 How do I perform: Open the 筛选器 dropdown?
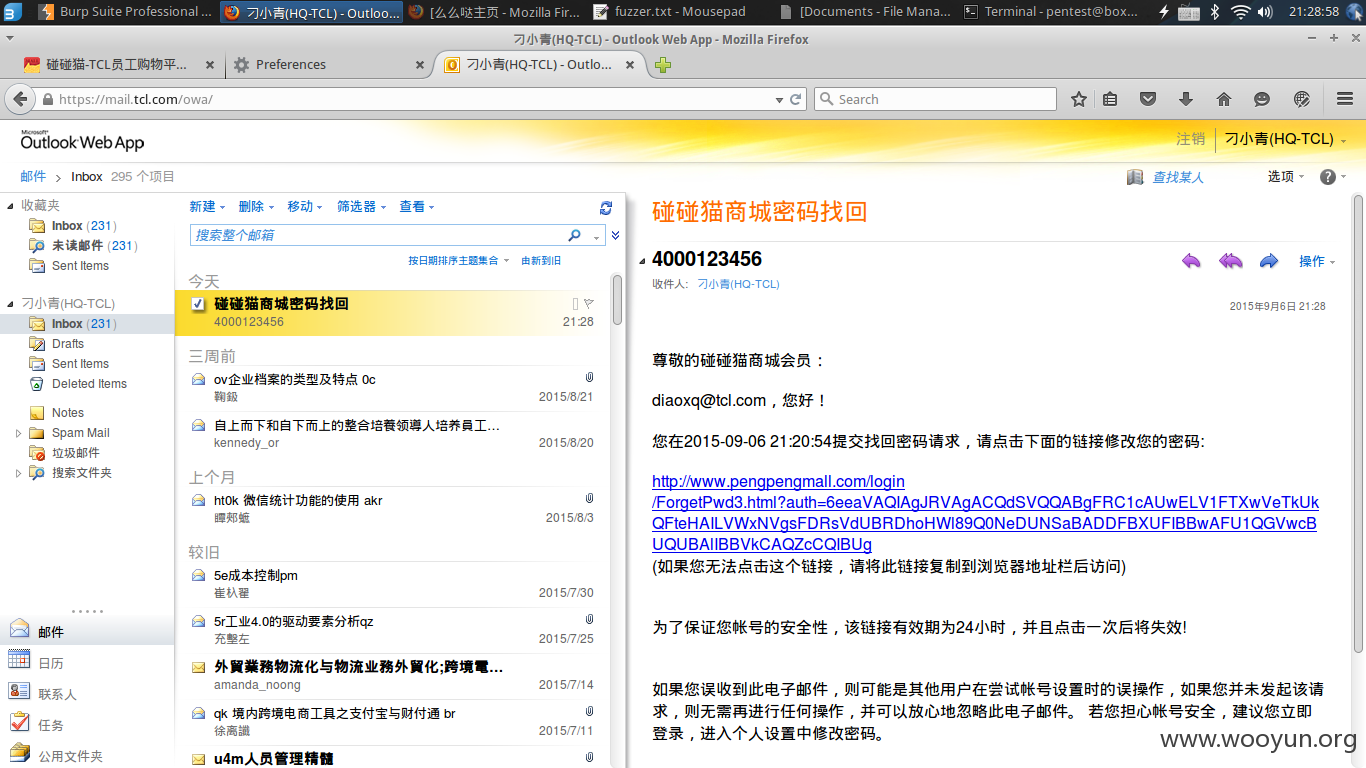click(362, 207)
